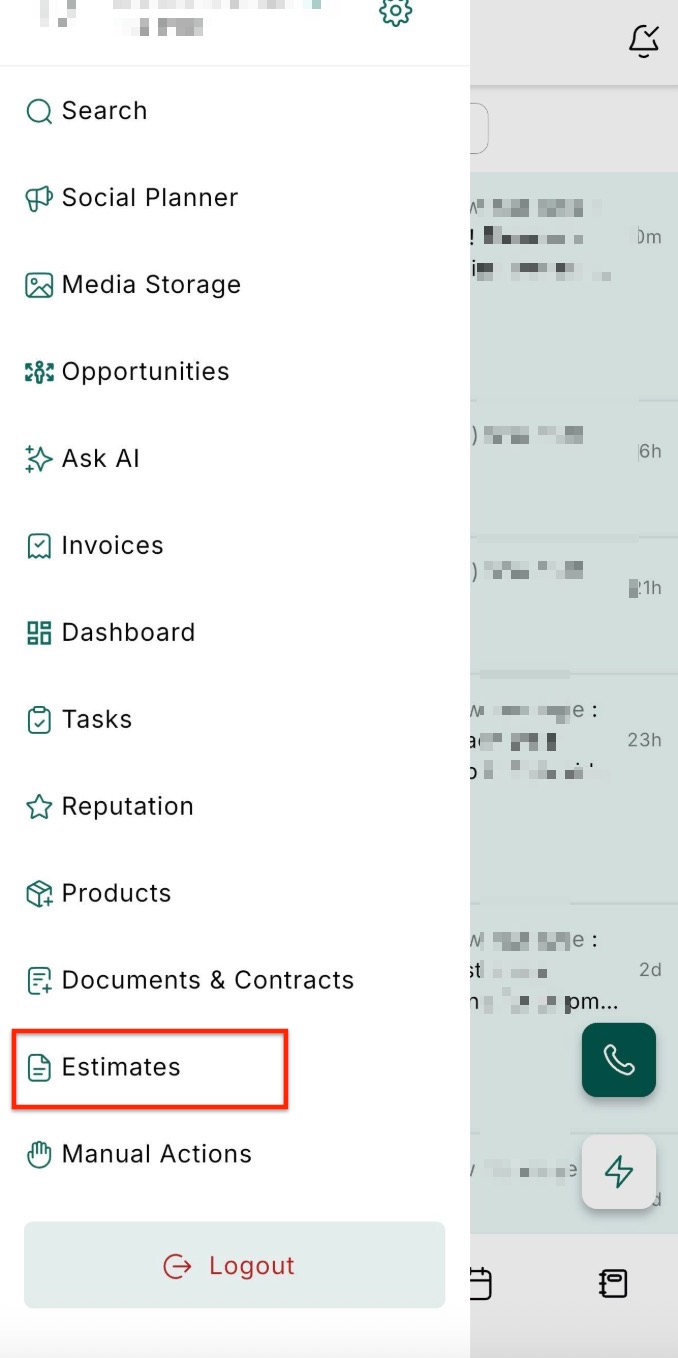
Task: Click the megaphone Social Planner icon
Action: pyautogui.click(x=39, y=198)
